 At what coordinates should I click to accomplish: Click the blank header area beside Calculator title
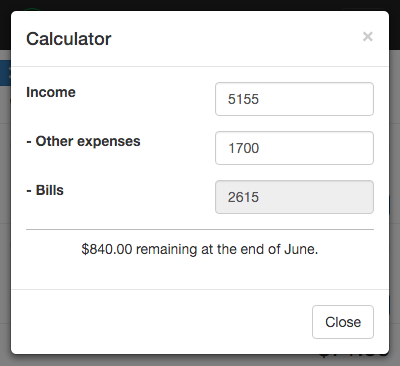click(x=237, y=39)
